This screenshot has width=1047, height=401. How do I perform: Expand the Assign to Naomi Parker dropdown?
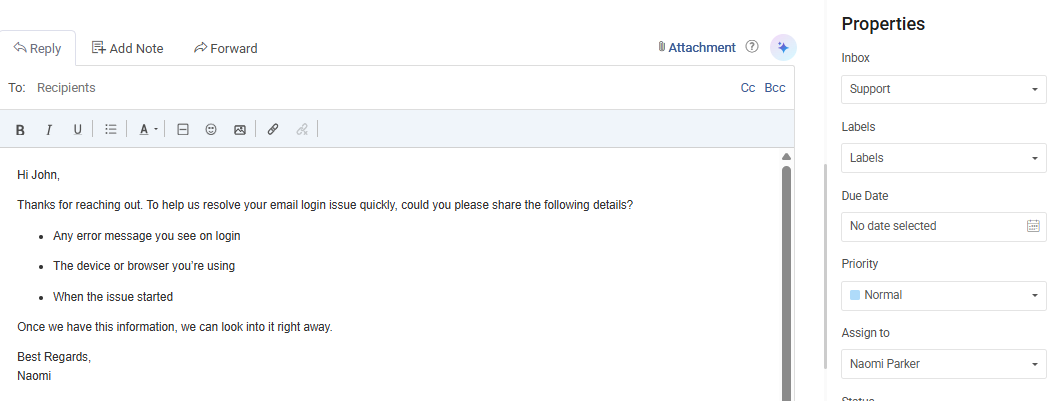[943, 364]
